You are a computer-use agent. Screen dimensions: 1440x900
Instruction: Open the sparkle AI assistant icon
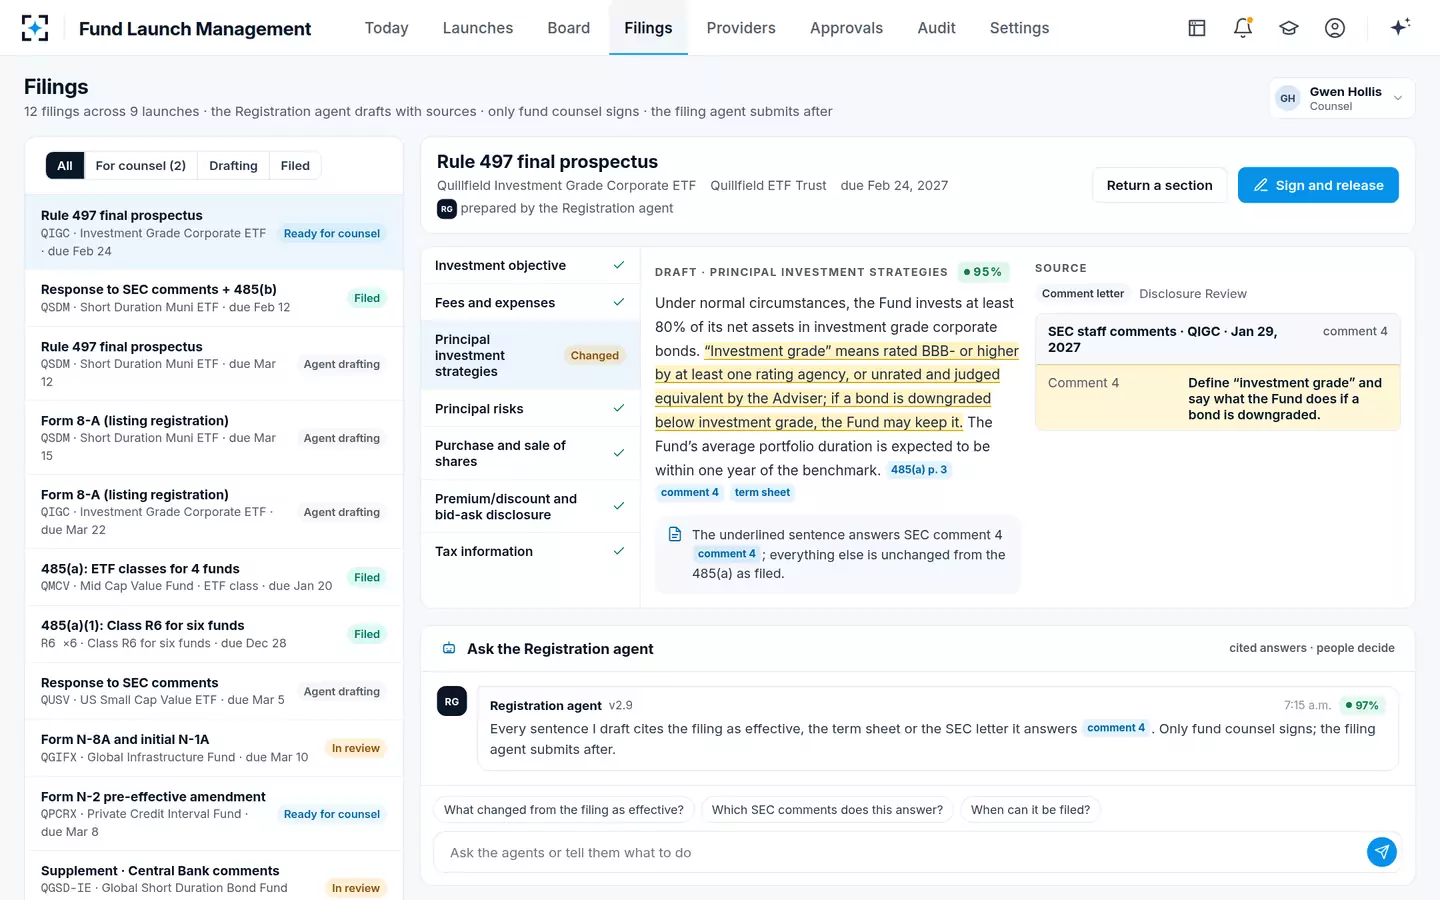tap(1400, 27)
